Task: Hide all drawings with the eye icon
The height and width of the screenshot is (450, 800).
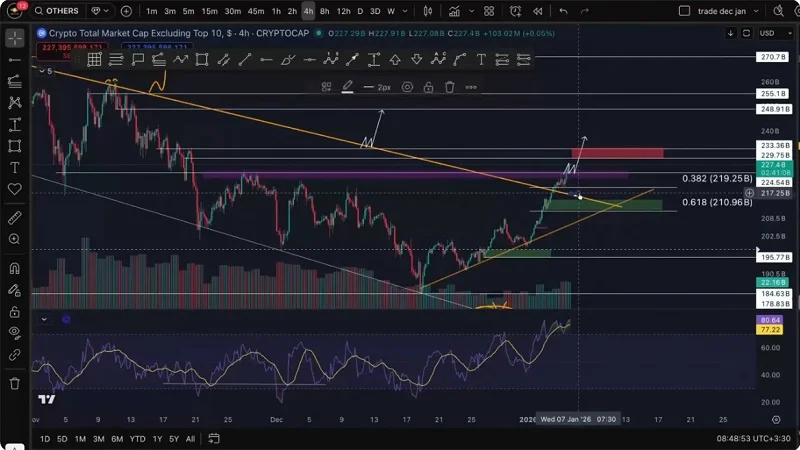Action: pyautogui.click(x=15, y=332)
